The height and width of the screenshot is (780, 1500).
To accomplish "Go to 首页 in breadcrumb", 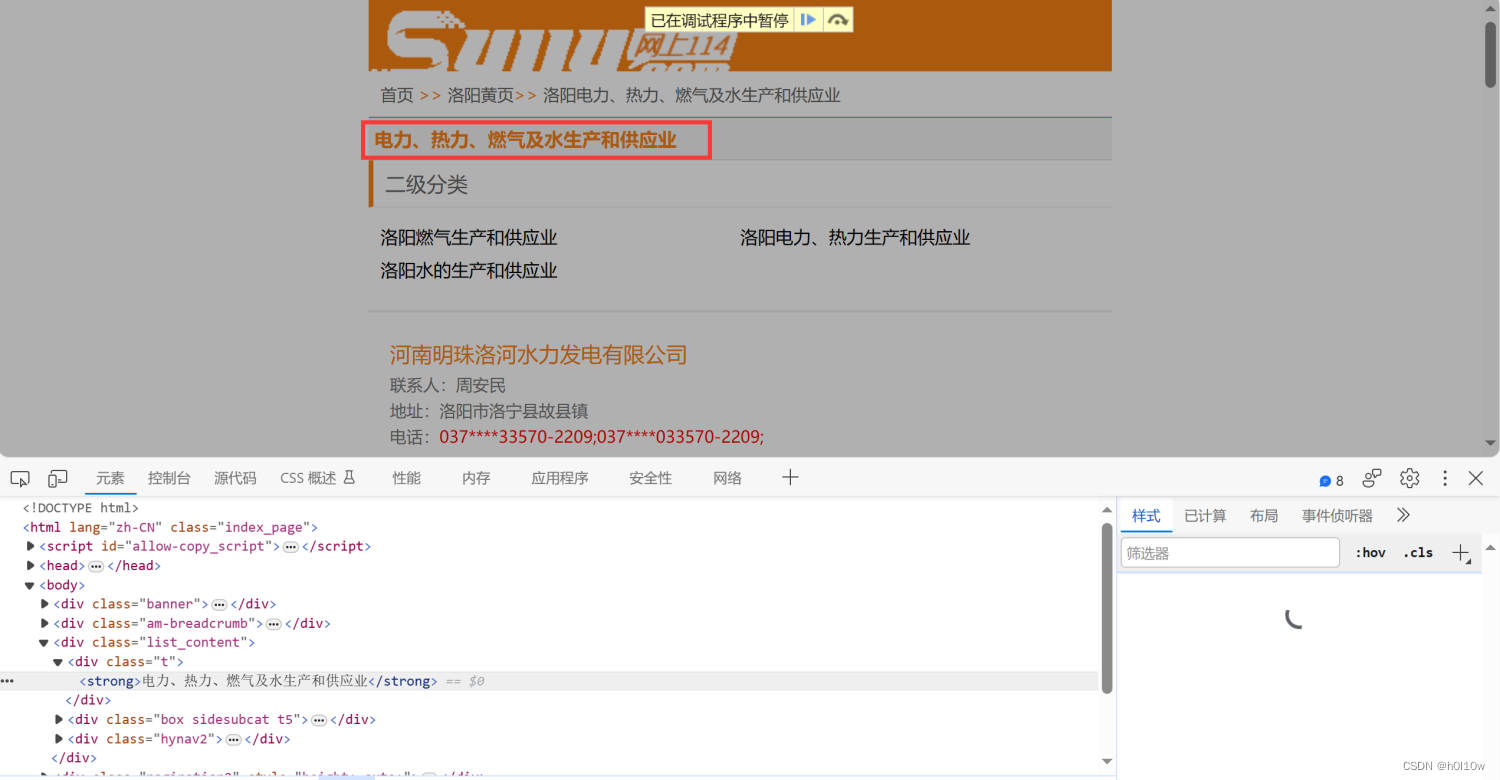I will click(397, 95).
